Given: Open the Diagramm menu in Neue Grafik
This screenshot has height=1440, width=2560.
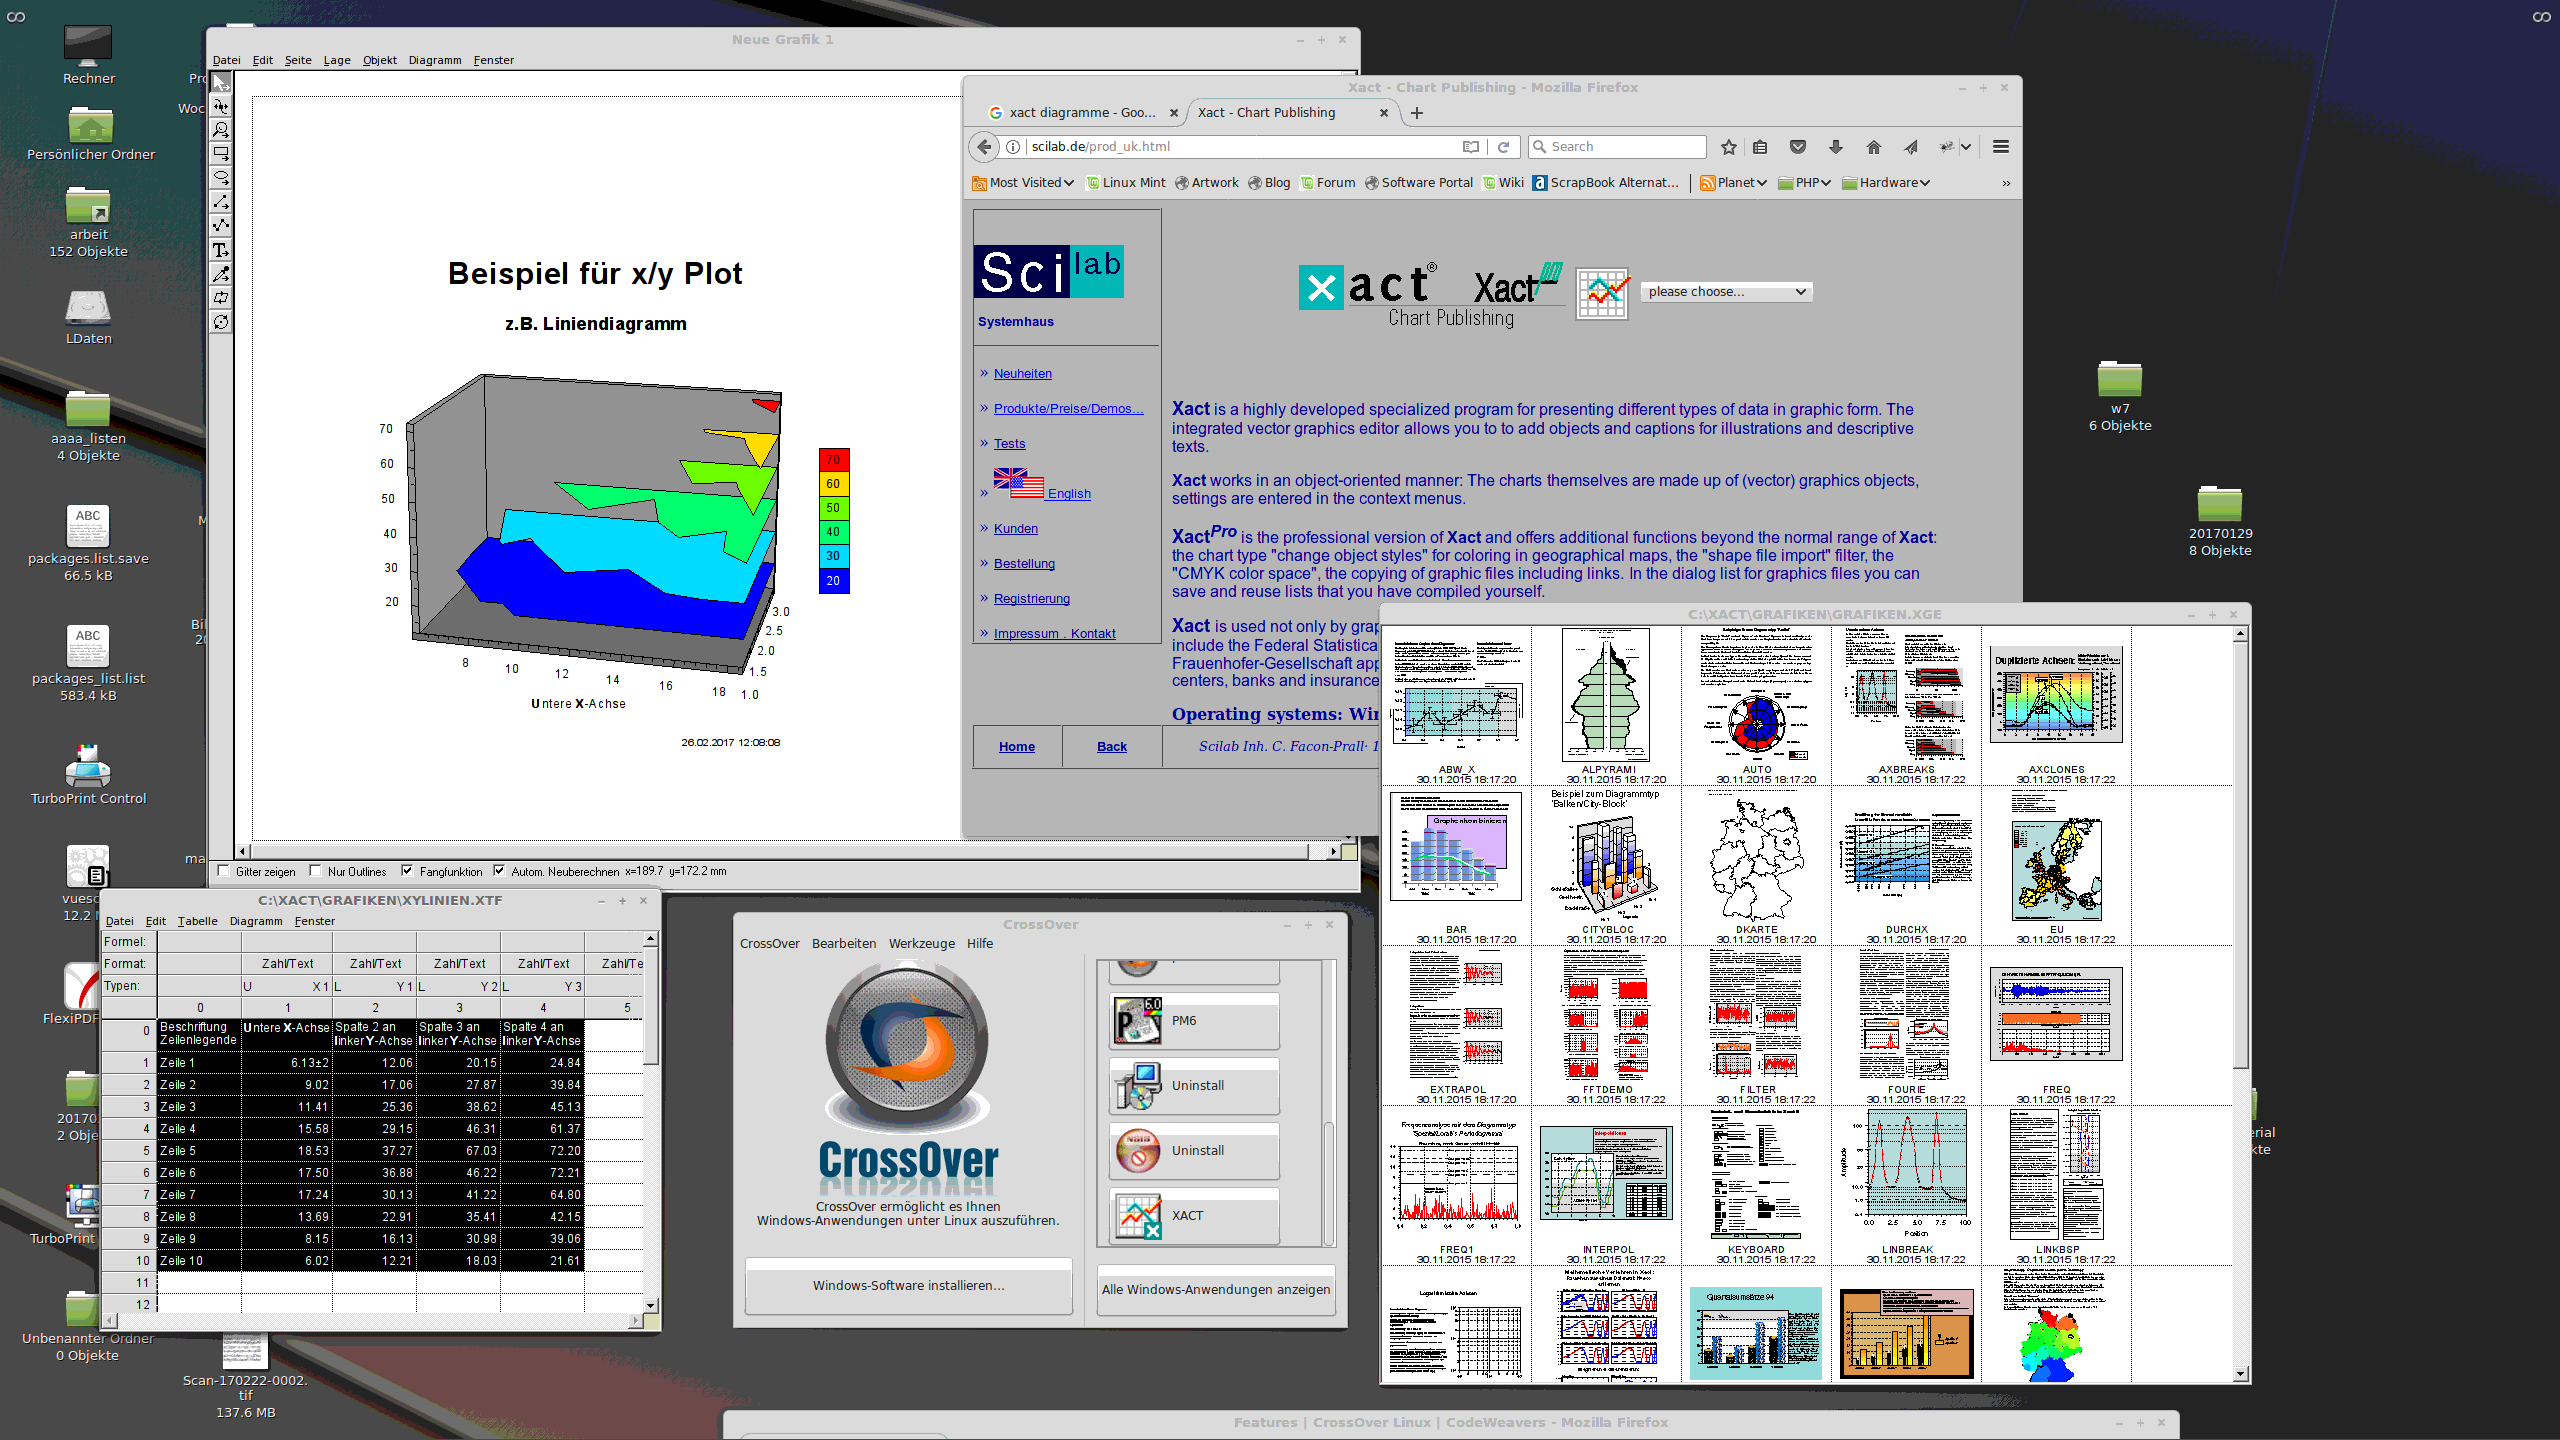Looking at the screenshot, I should coord(434,60).
